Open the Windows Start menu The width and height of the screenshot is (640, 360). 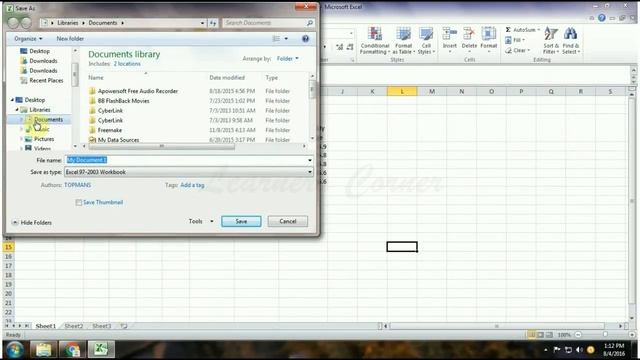(15, 350)
